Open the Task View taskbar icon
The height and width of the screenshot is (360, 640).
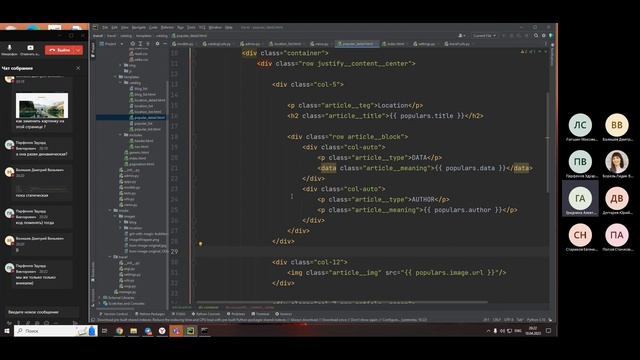click(x=104, y=331)
